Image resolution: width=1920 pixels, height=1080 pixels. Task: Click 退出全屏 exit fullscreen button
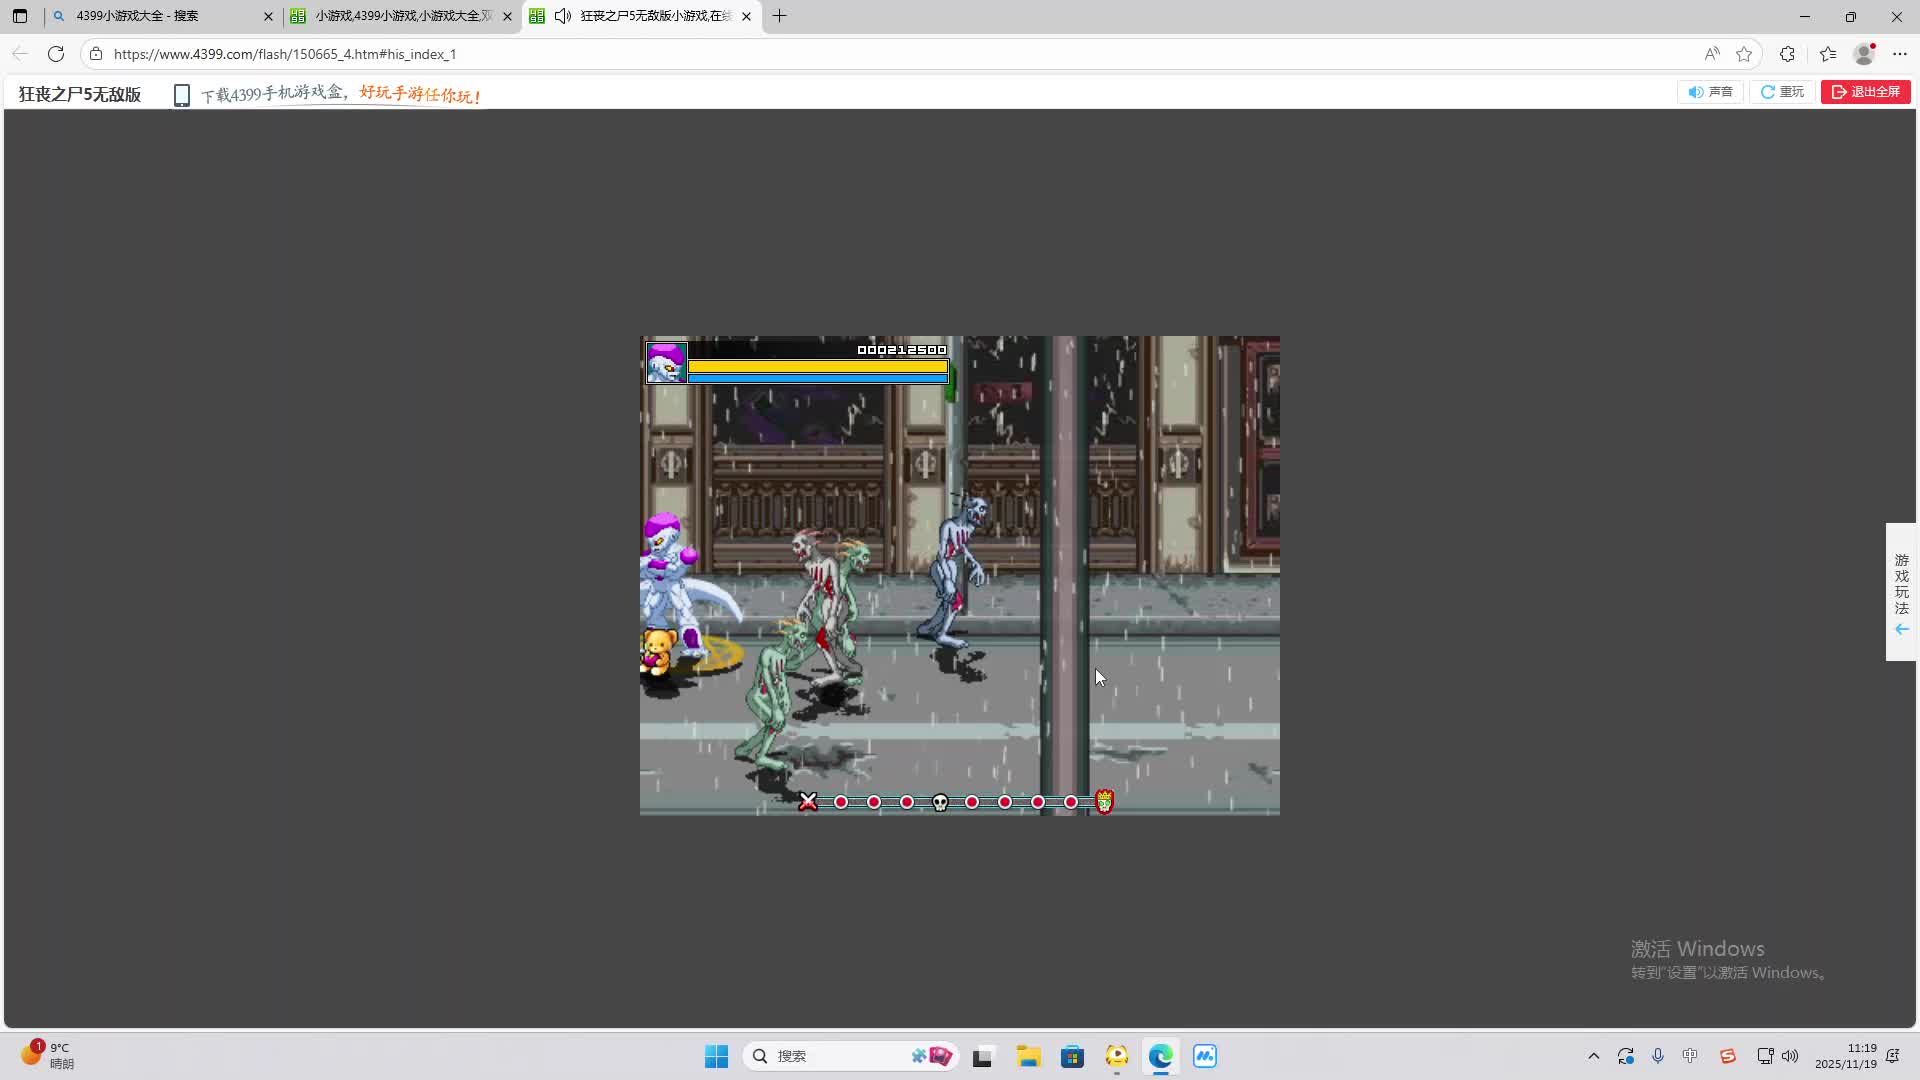pos(1865,92)
